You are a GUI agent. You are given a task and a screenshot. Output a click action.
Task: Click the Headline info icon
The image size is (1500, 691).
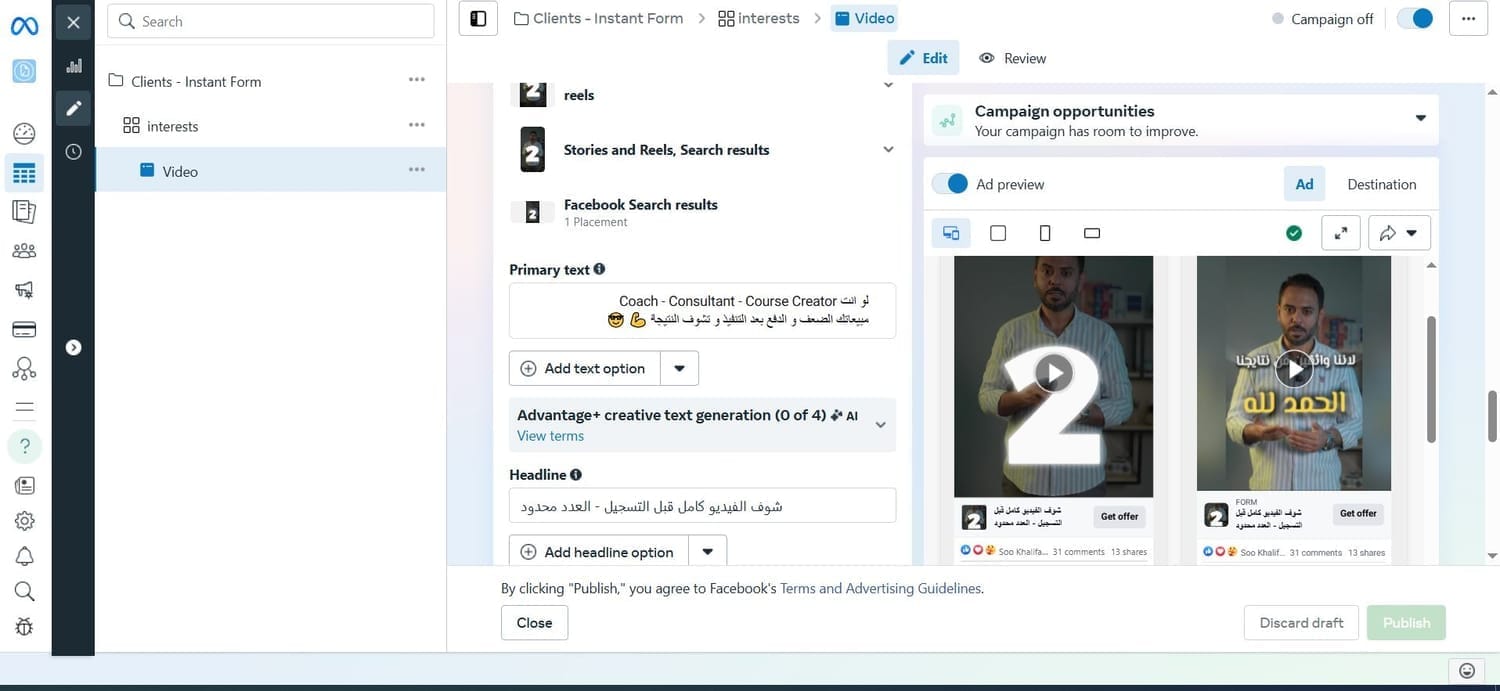[x=576, y=475]
